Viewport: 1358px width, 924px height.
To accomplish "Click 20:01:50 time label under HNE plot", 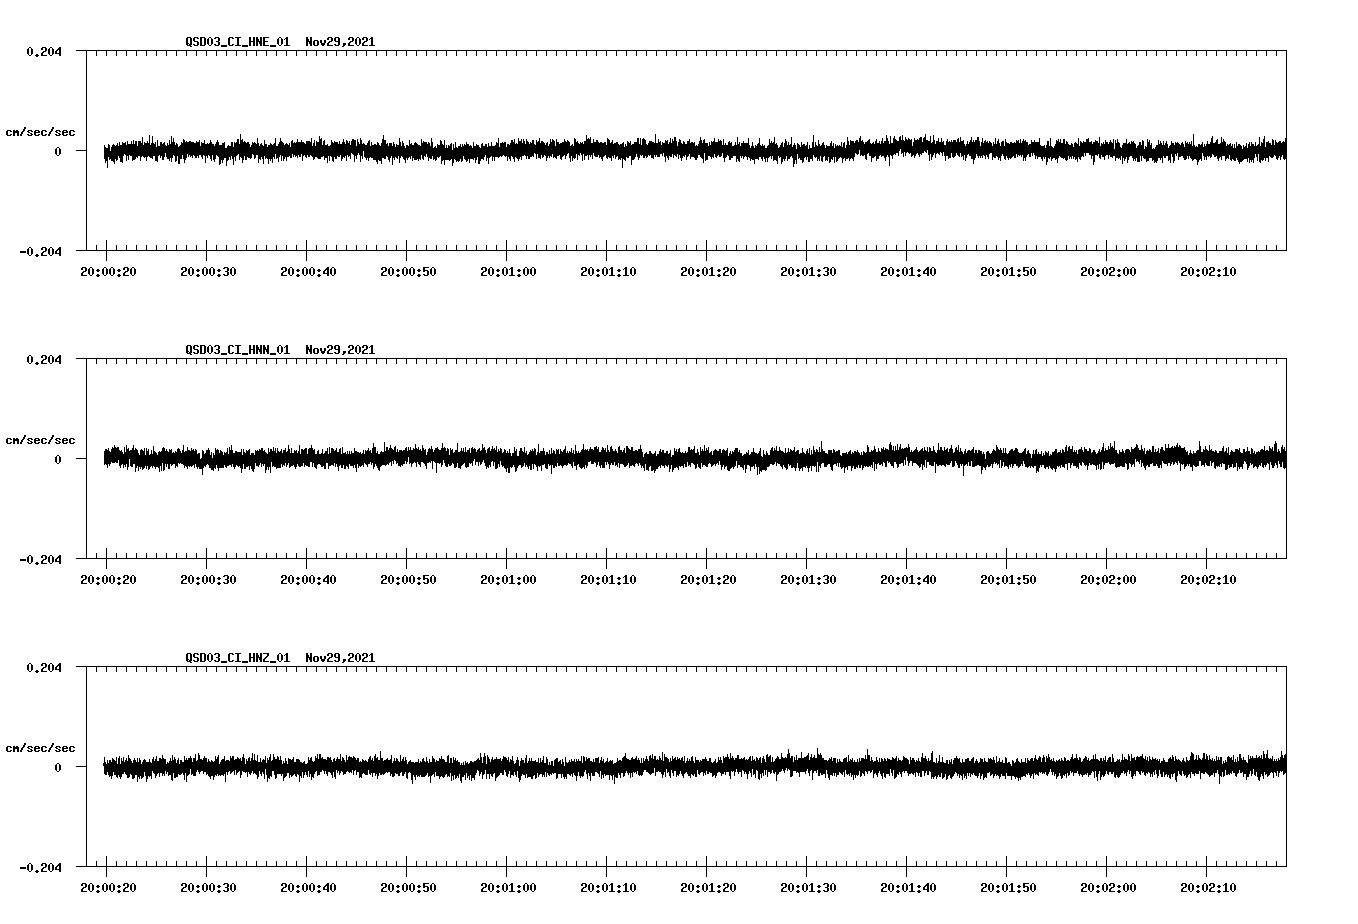I will (x=1008, y=272).
